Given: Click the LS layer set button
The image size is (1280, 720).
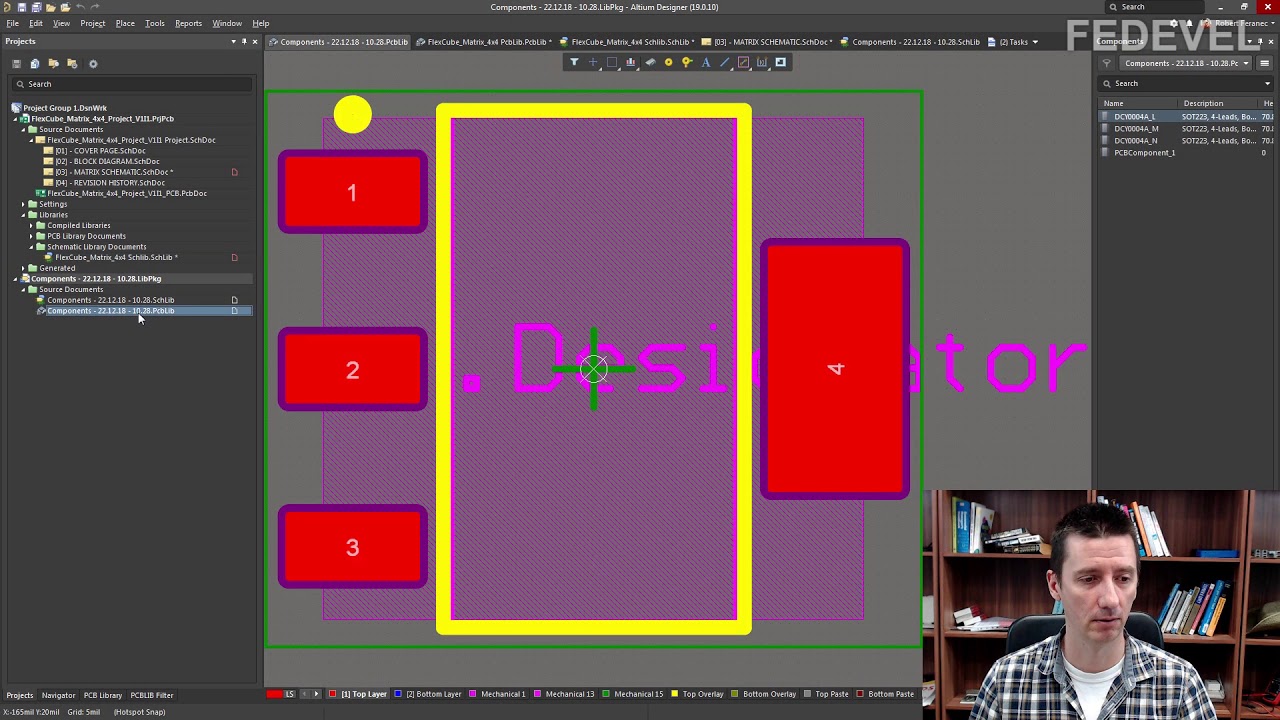Looking at the screenshot, I should 290,694.
